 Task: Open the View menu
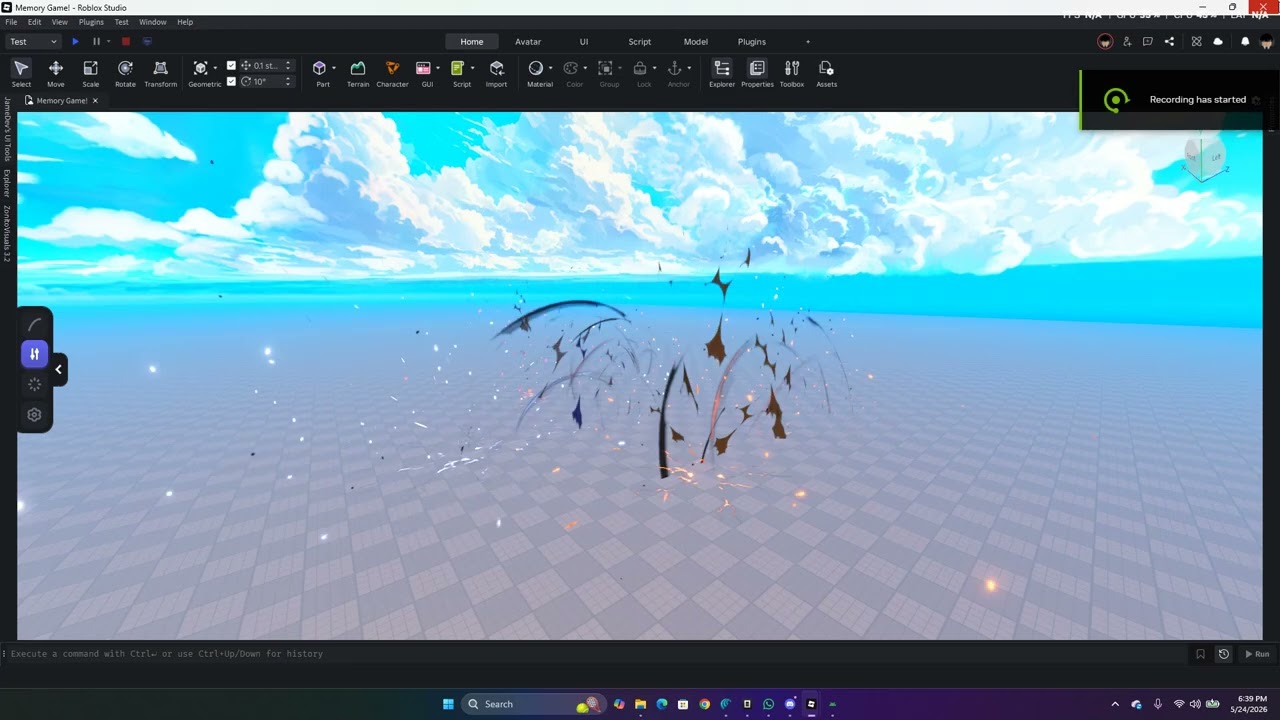coord(60,22)
